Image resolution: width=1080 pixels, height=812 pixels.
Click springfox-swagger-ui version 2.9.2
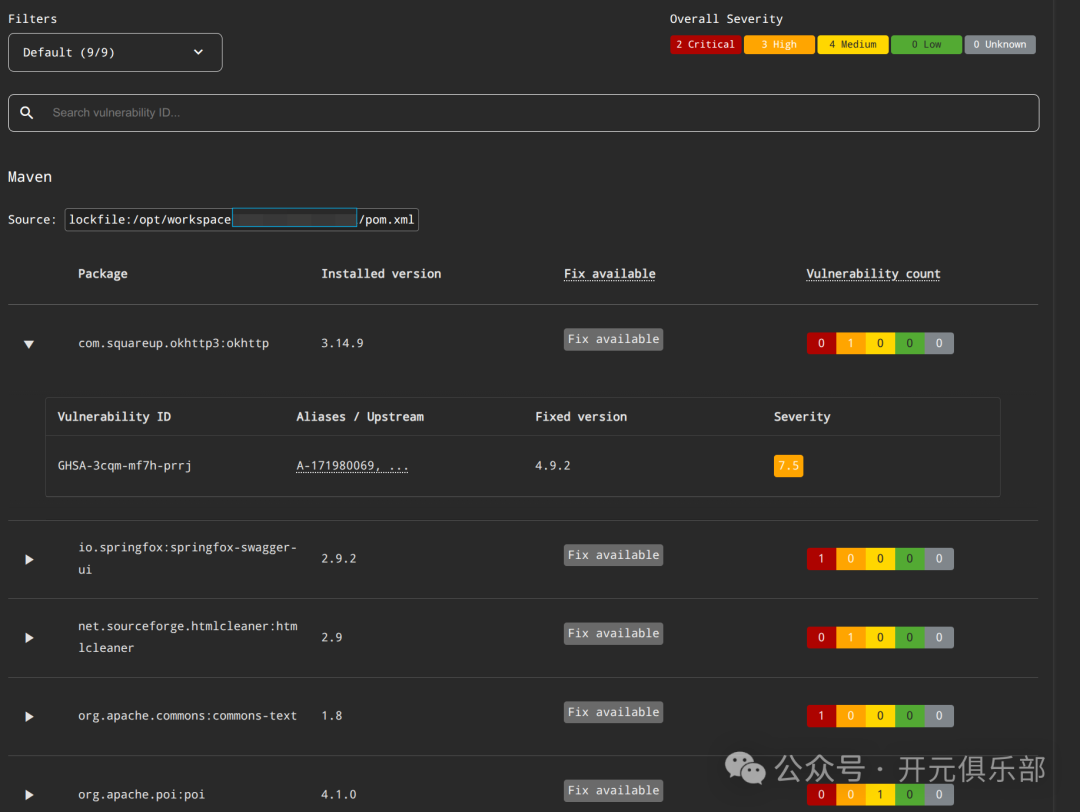pos(339,559)
